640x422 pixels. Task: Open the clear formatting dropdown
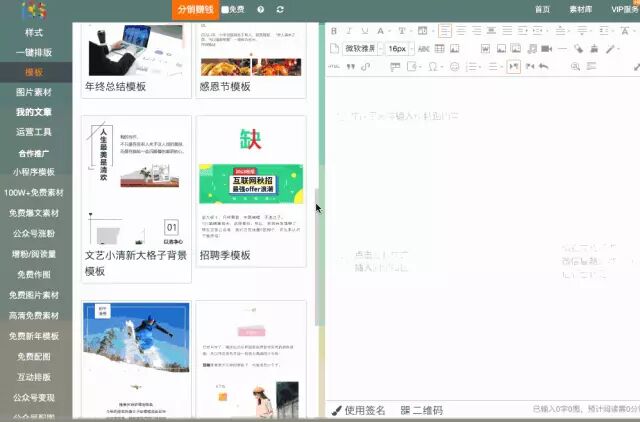point(627,31)
